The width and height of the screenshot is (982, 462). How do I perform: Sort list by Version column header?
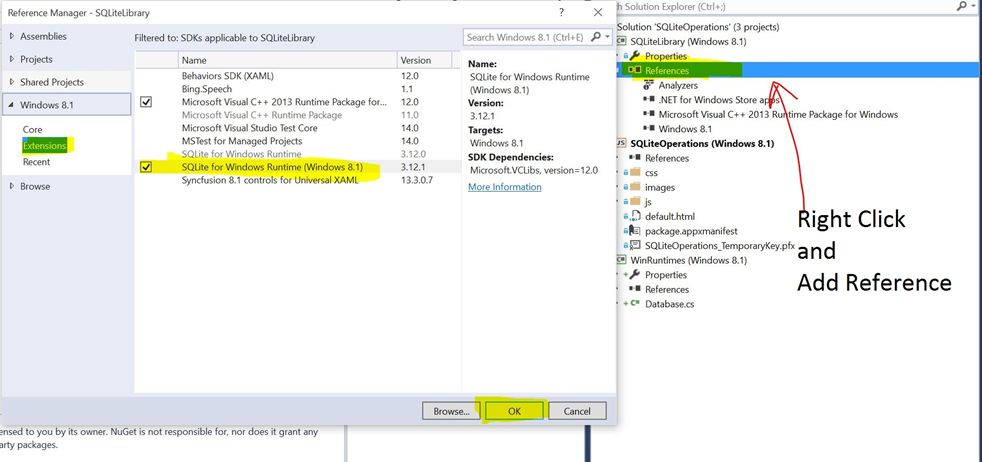424,61
